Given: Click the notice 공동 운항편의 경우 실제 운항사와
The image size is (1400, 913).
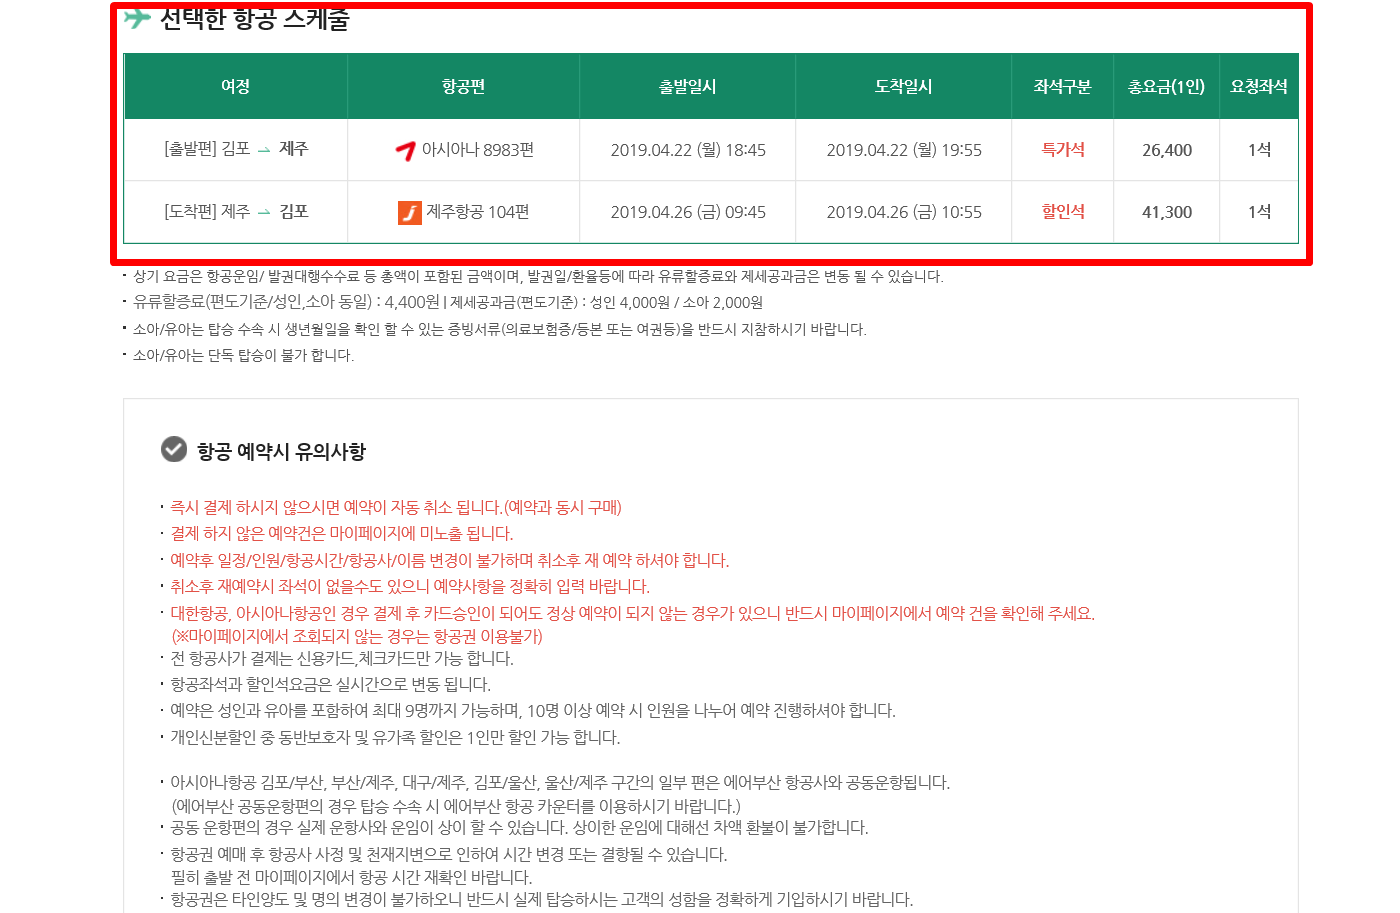Looking at the screenshot, I should point(519,827).
